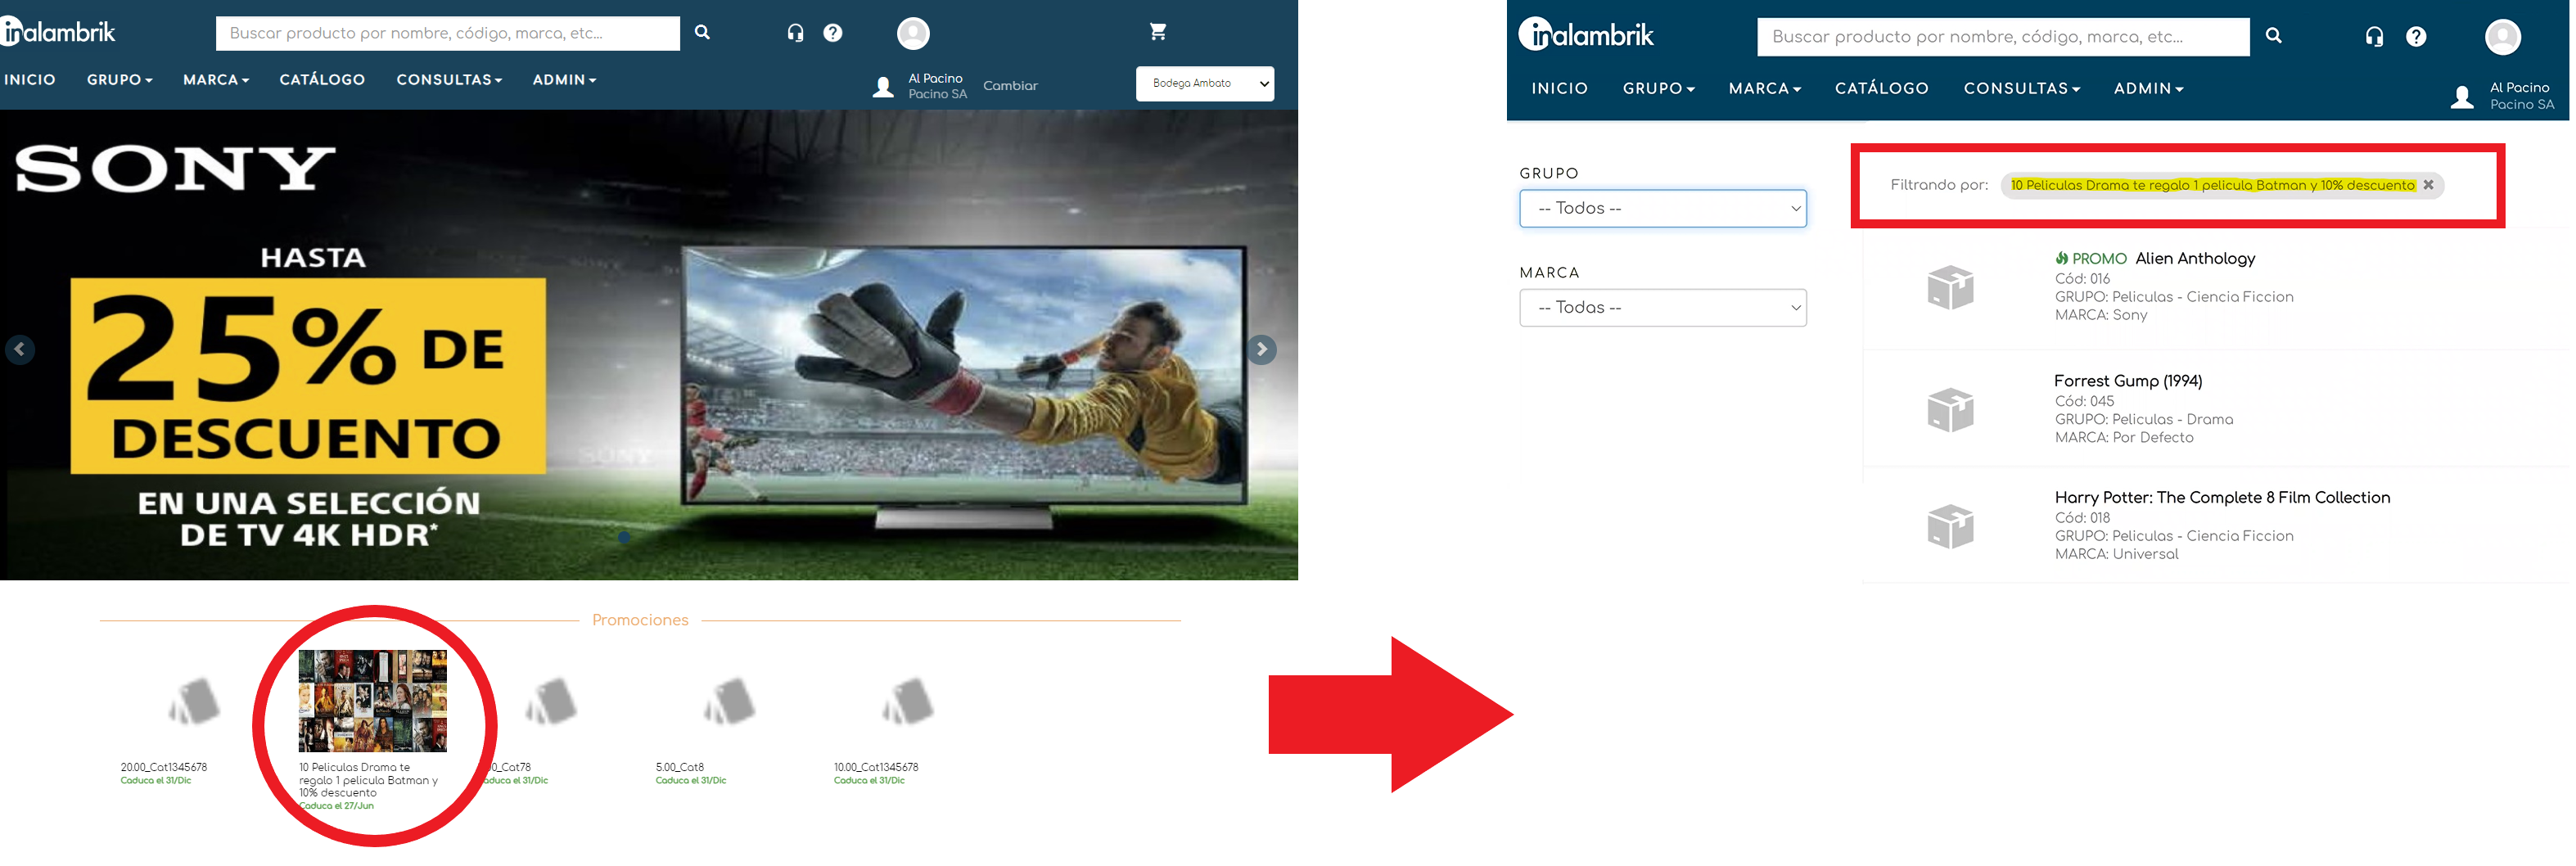This screenshot has height=866, width=2576.
Task: Click the Al Pacino user name on results page
Action: coord(2519,88)
